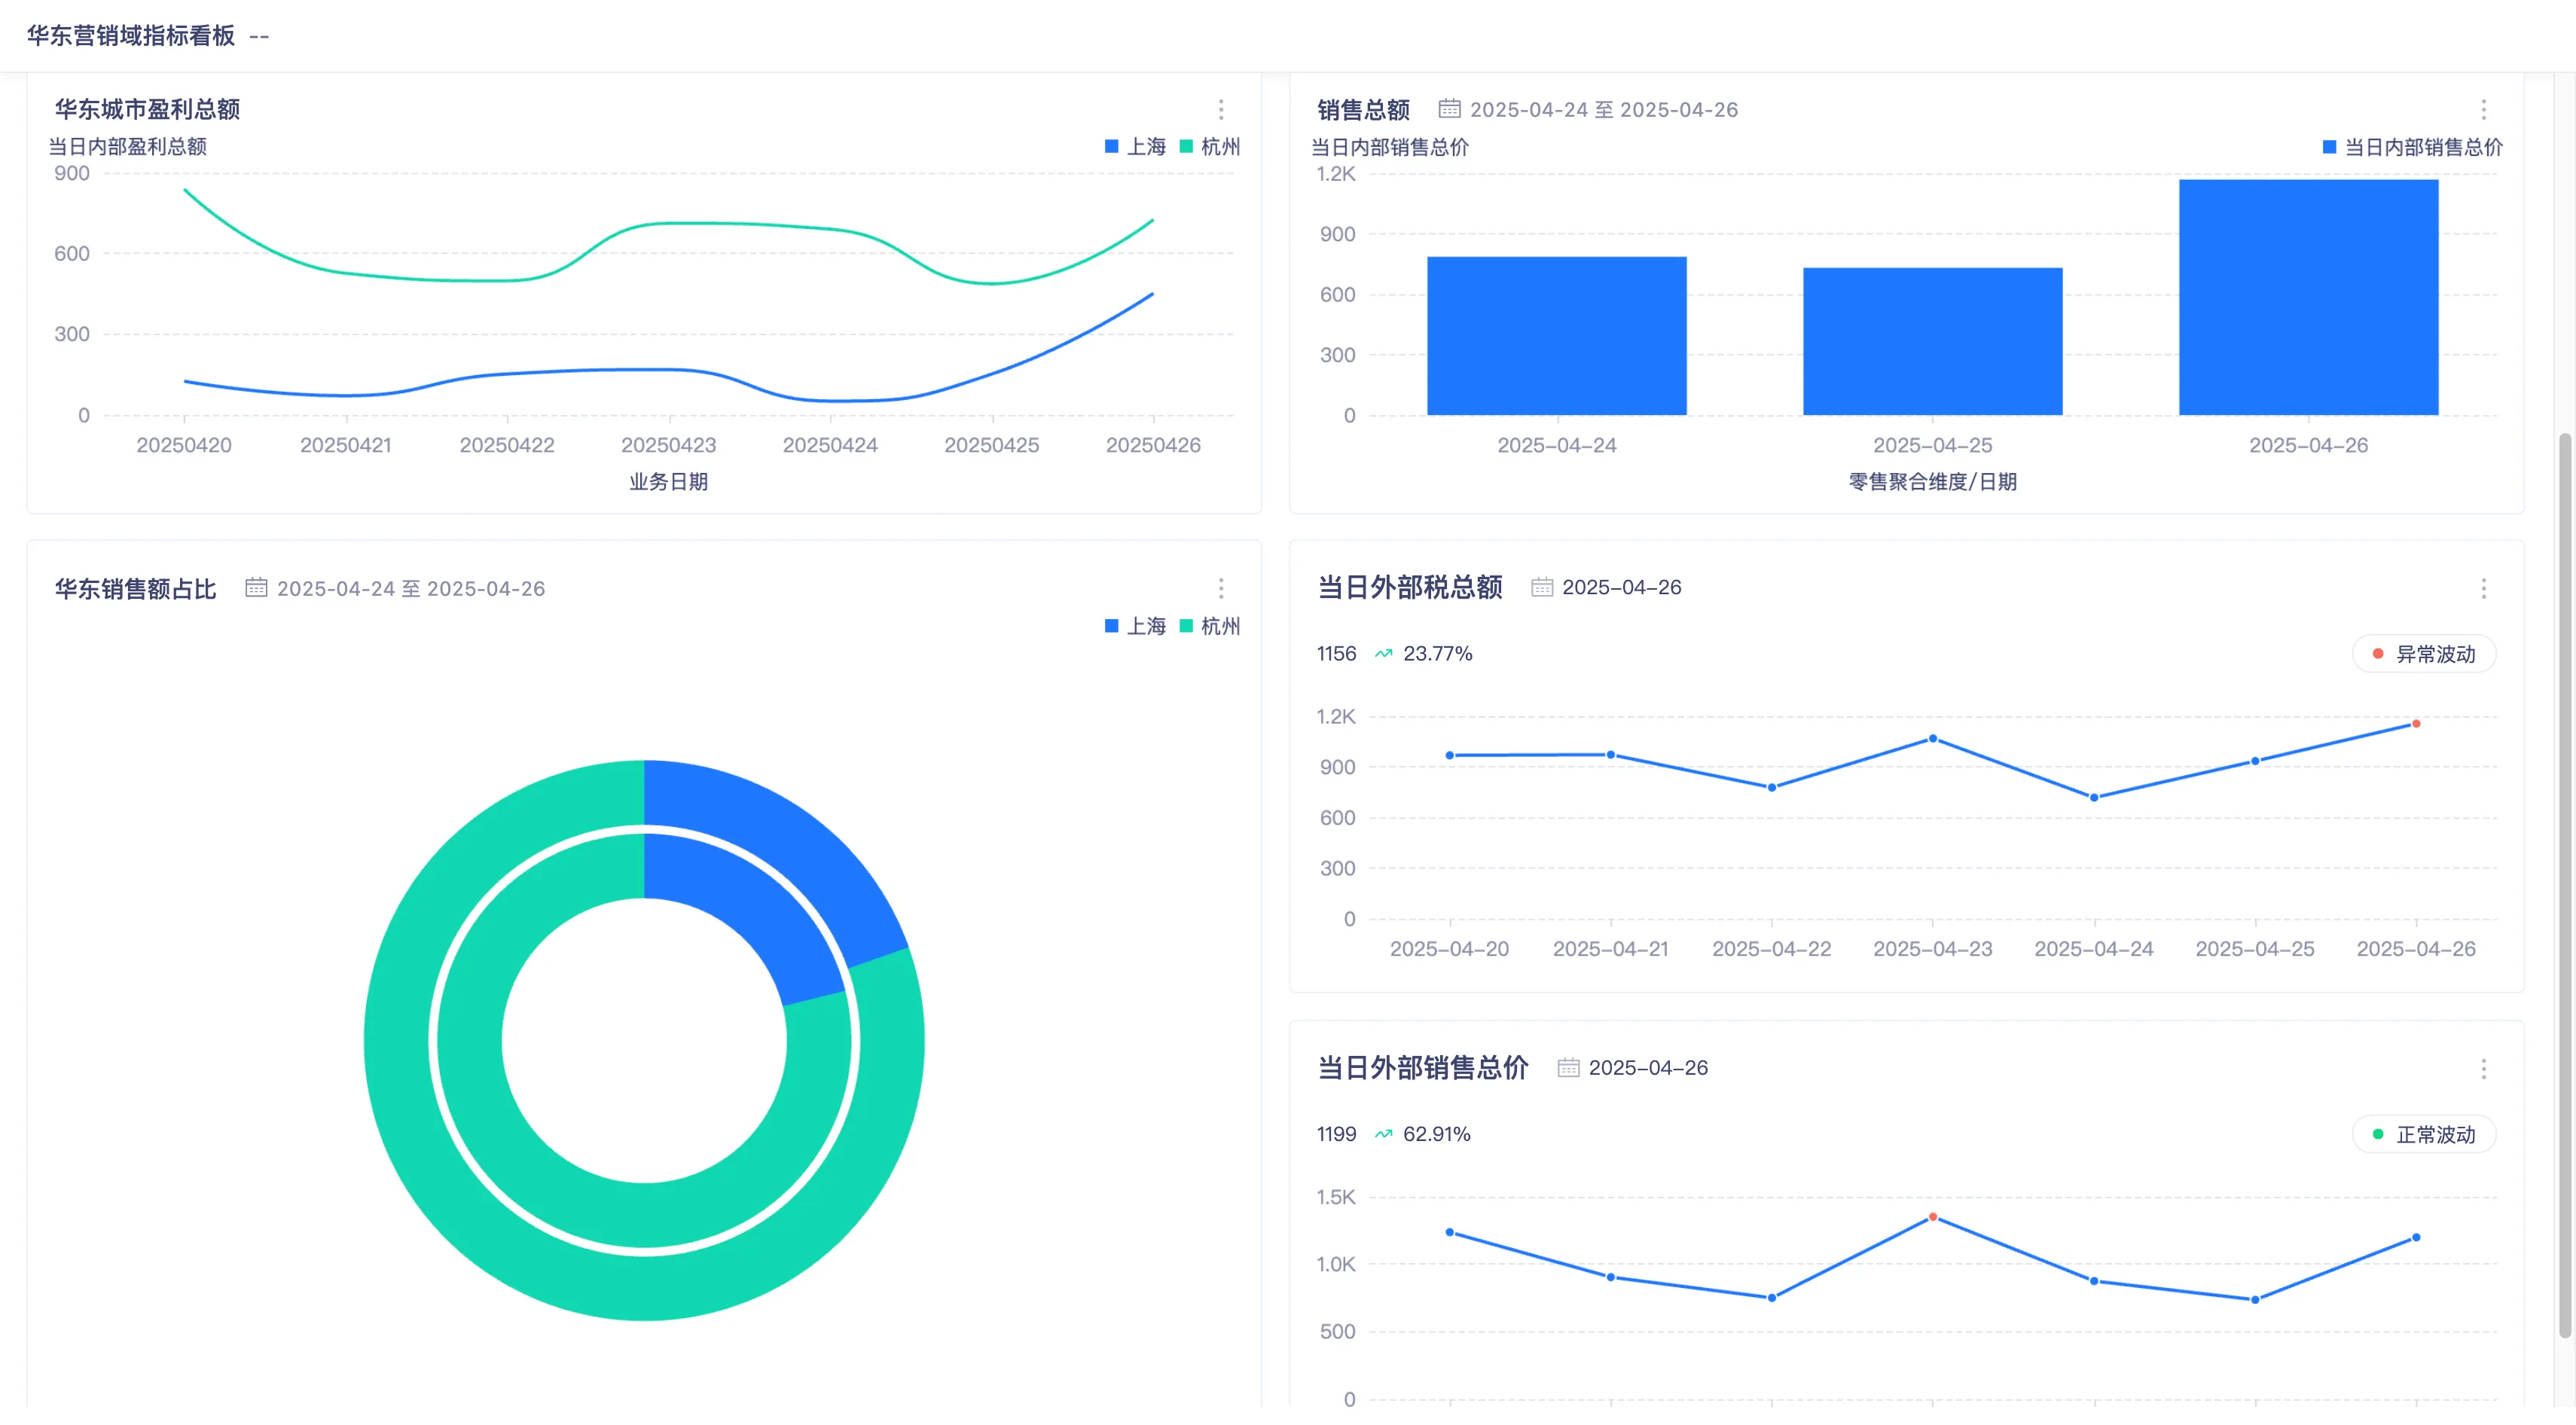Screen dimensions: 2576x1425
Task: Click the red anomaly point in 当日外部税总额 chart
Action: pyautogui.click(x=2415, y=724)
